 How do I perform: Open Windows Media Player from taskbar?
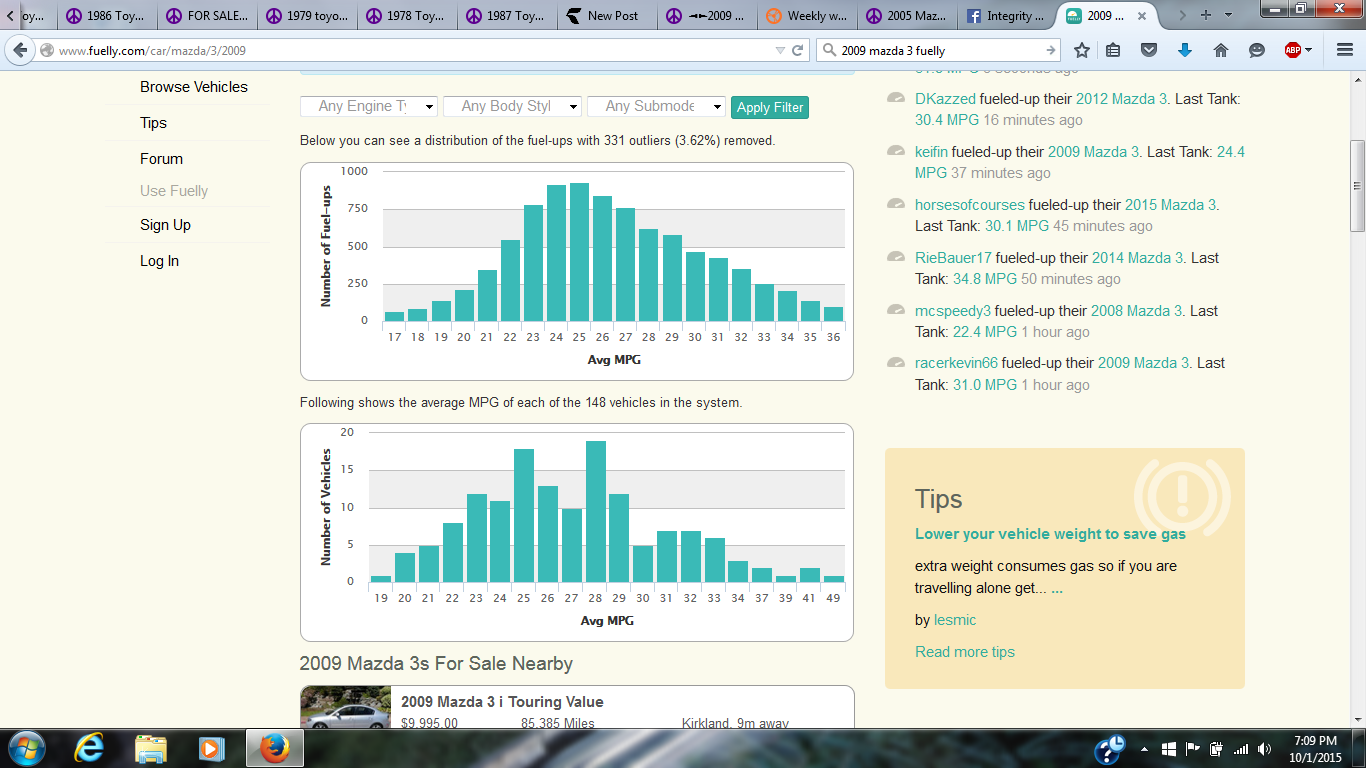[210, 748]
